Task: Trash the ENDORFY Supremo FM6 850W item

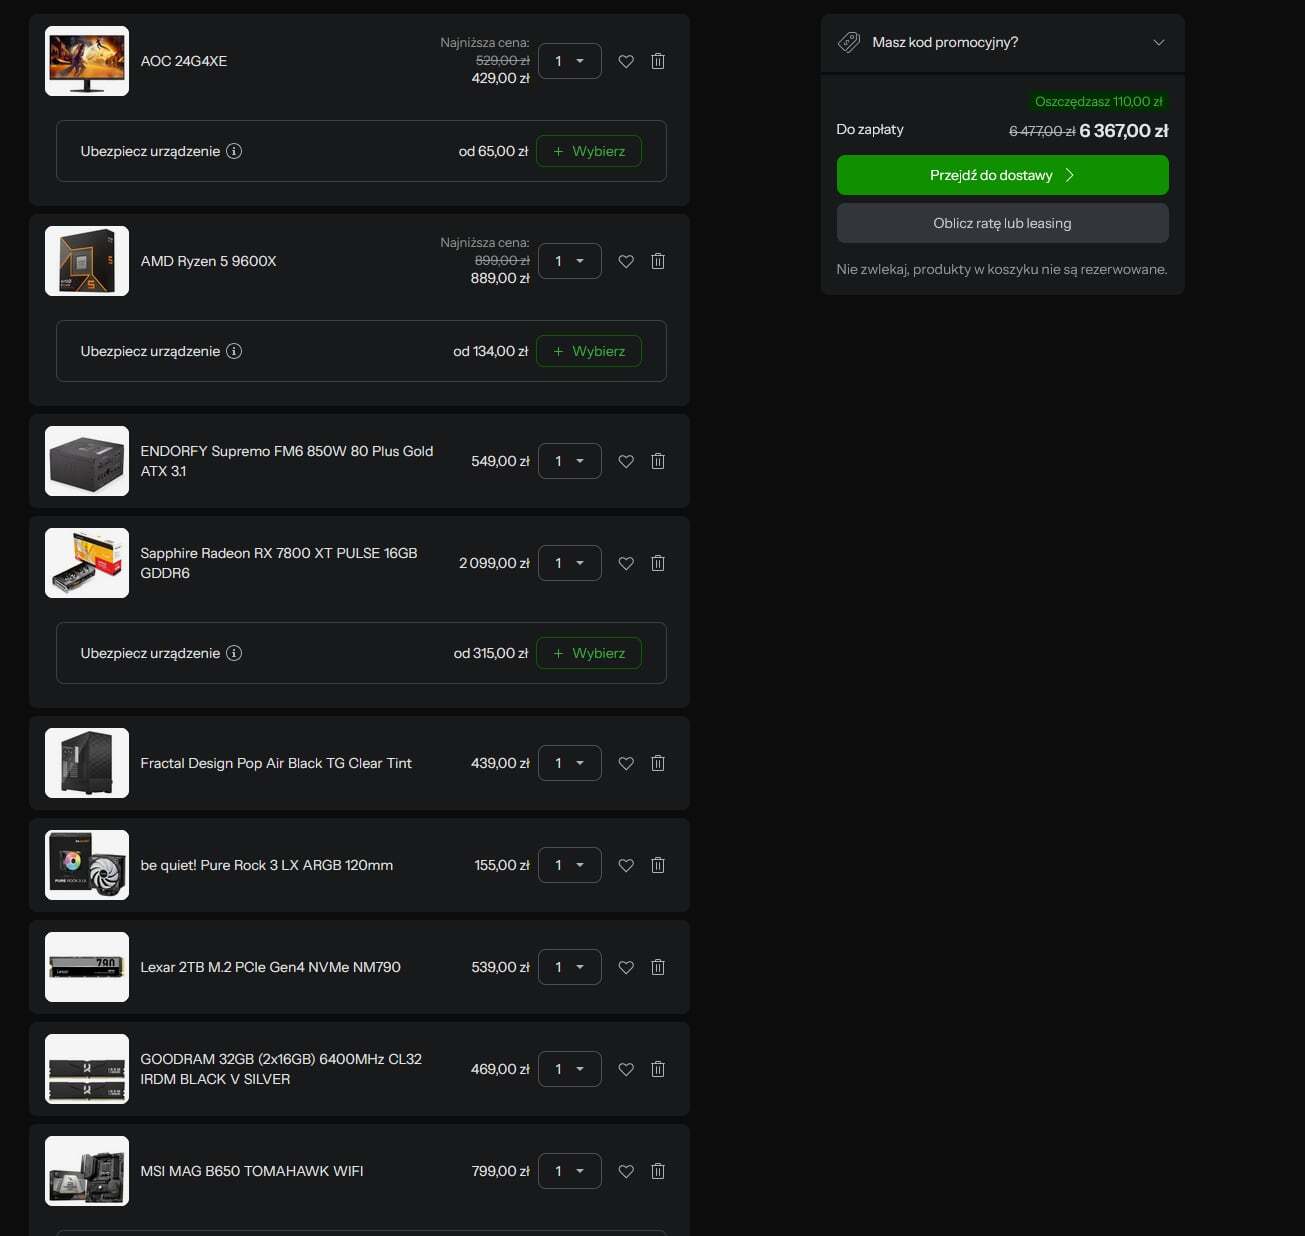Action: pos(658,461)
